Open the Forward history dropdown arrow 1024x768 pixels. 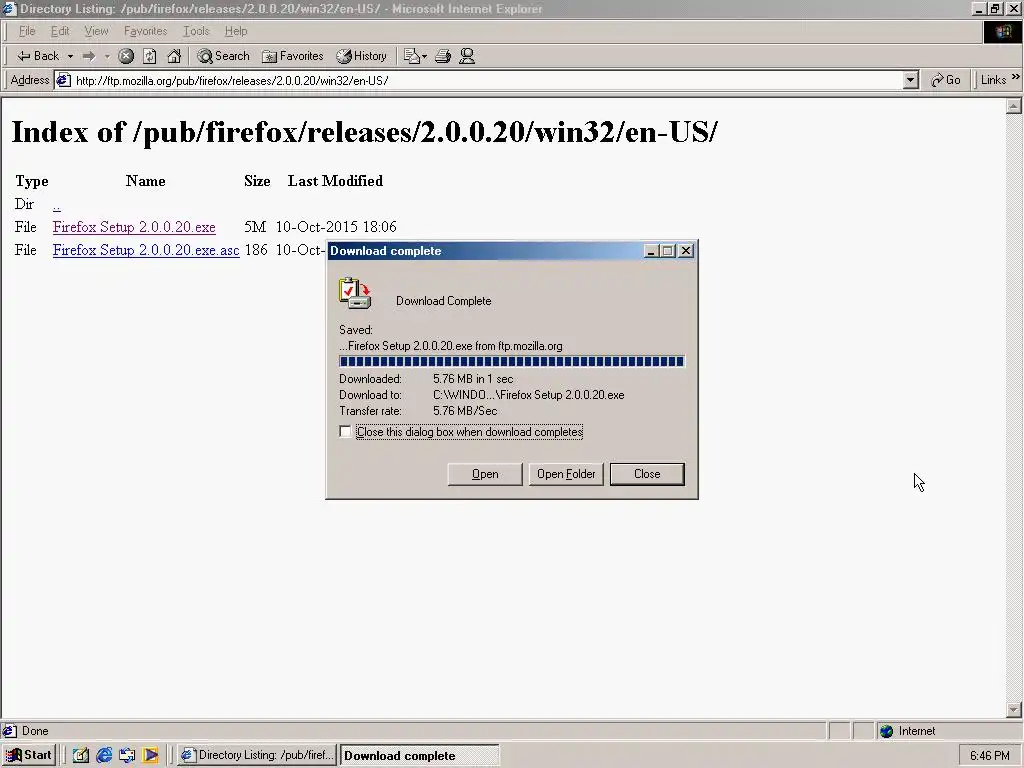pos(107,56)
